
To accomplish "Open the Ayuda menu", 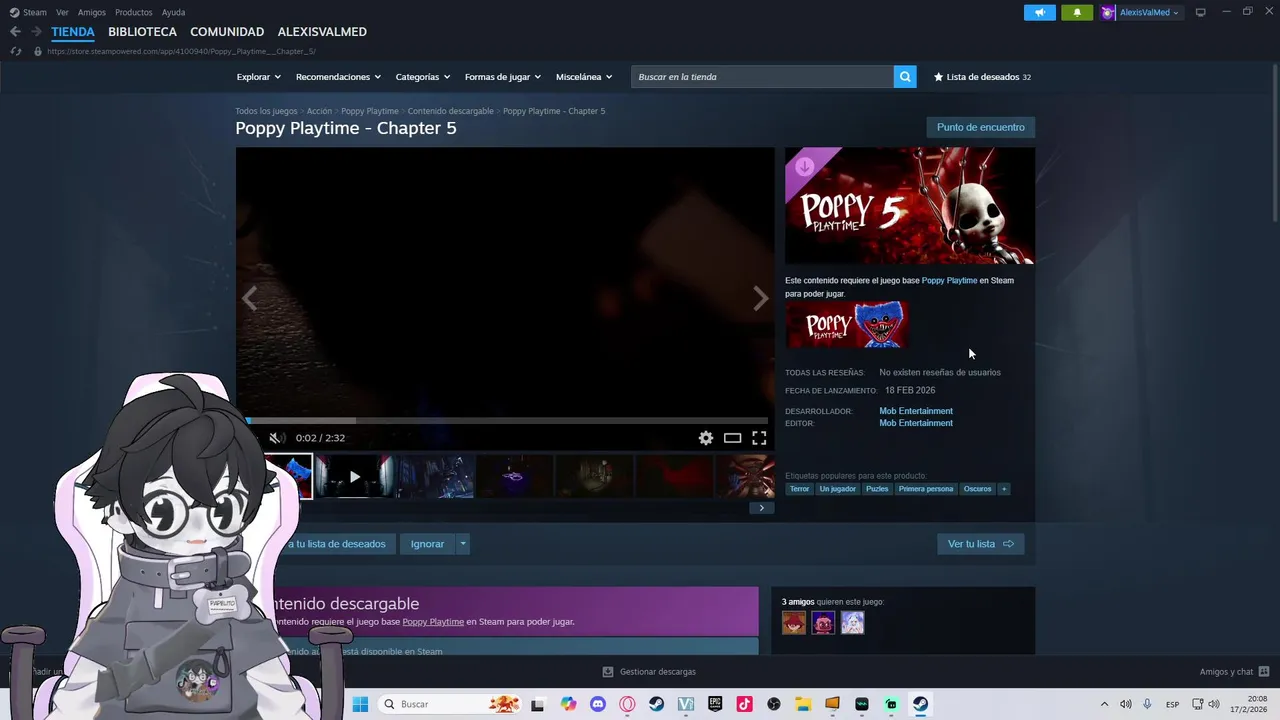I will pos(174,12).
